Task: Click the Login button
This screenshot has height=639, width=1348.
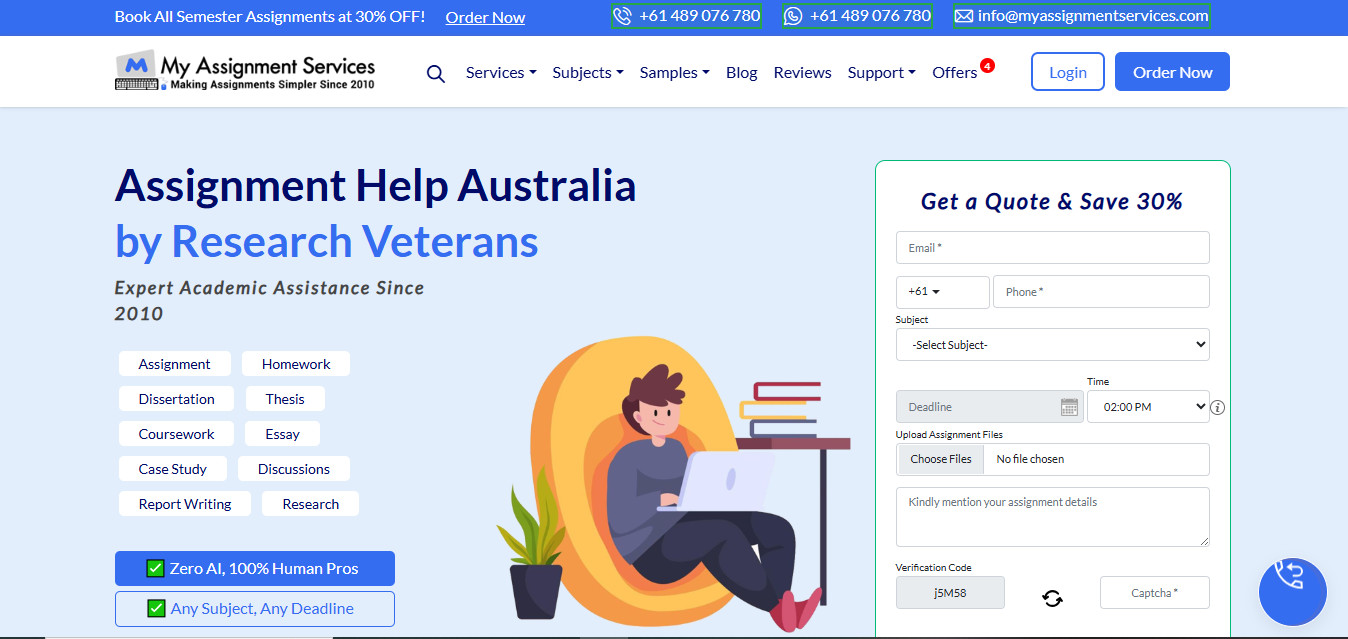Action: click(1068, 72)
